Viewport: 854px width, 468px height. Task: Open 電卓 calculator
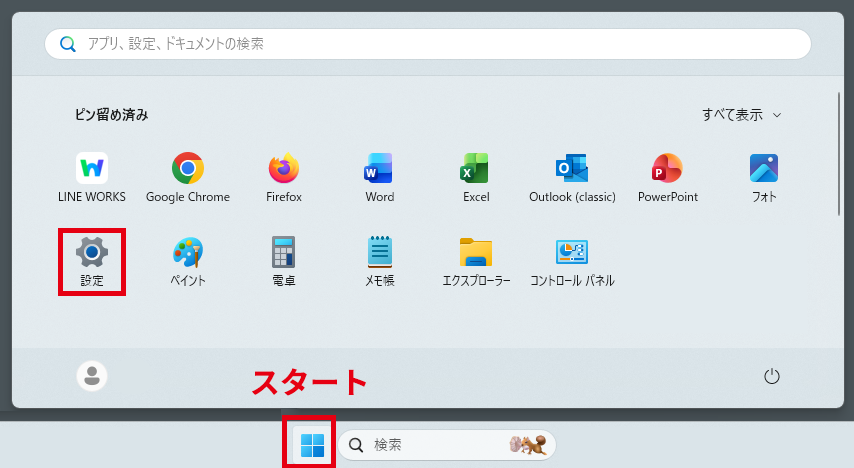coord(284,262)
